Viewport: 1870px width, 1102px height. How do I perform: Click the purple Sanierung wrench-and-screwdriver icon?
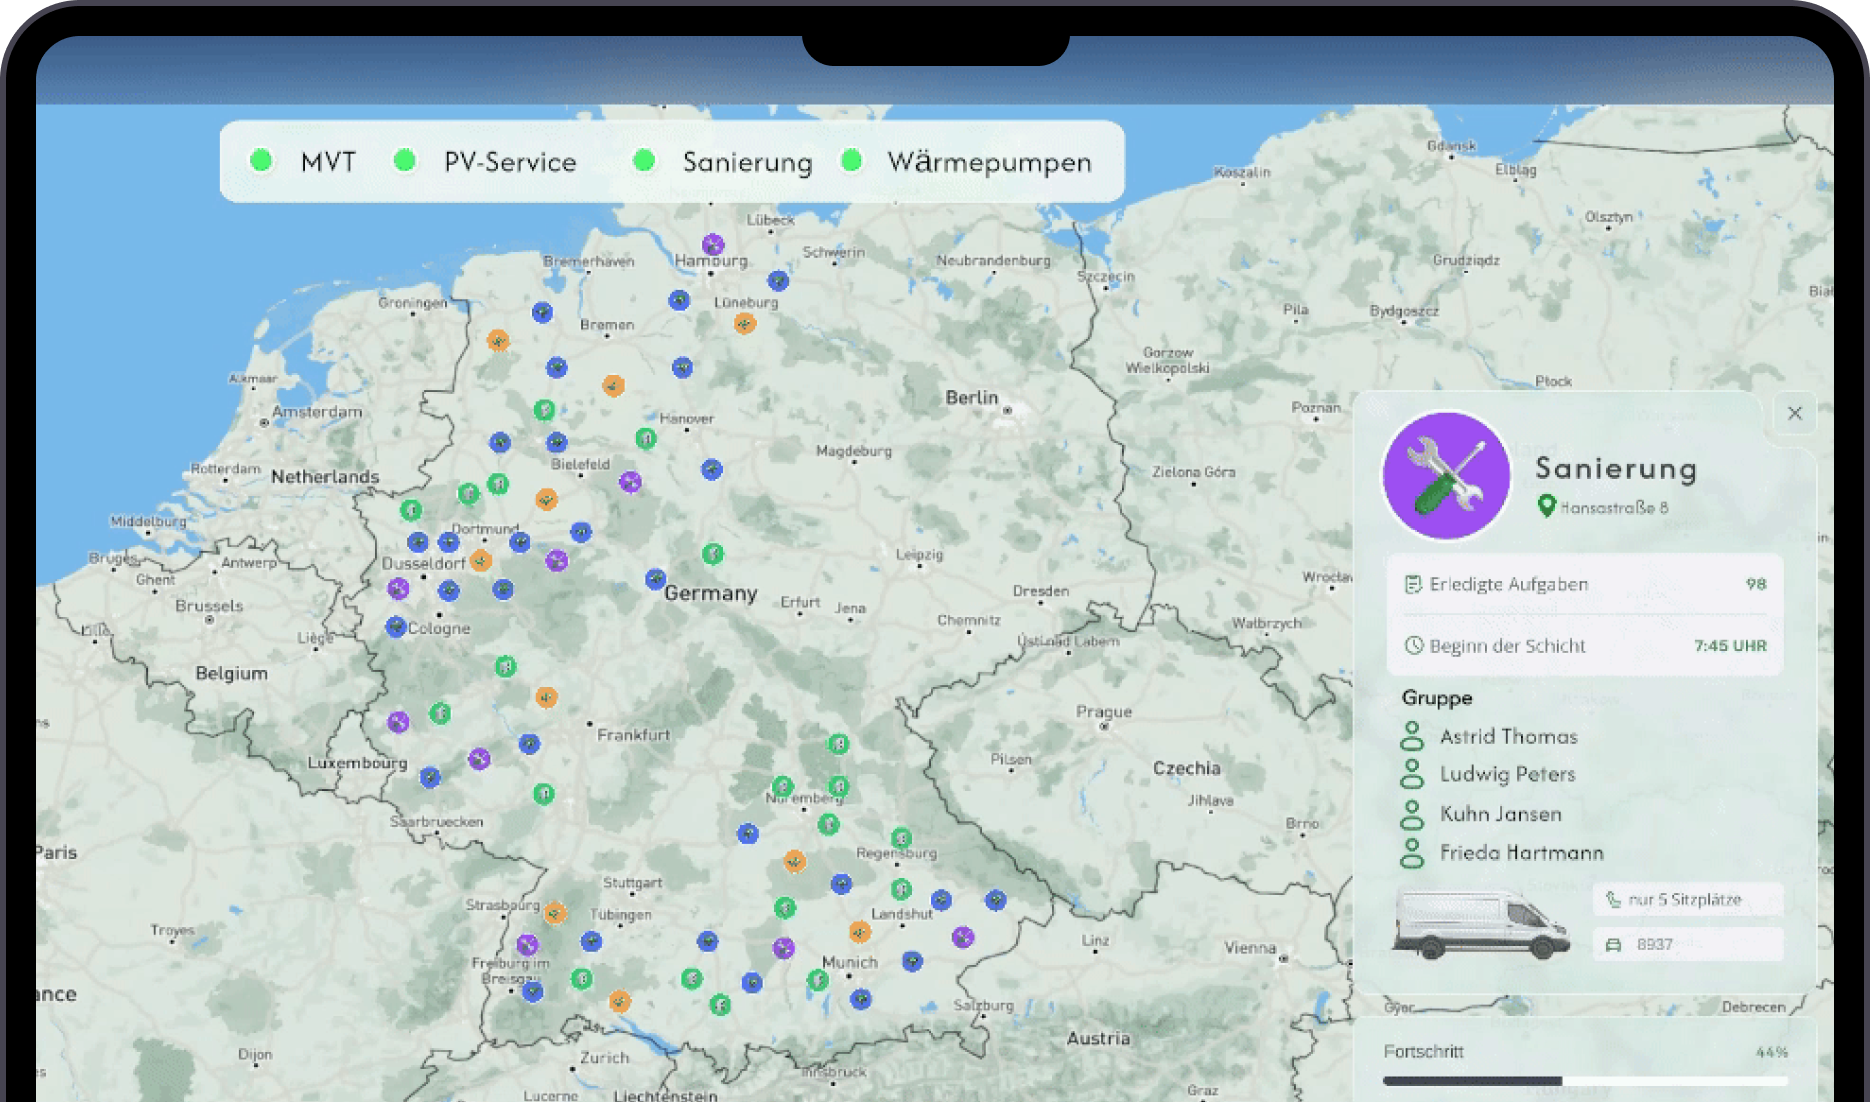coord(1446,476)
